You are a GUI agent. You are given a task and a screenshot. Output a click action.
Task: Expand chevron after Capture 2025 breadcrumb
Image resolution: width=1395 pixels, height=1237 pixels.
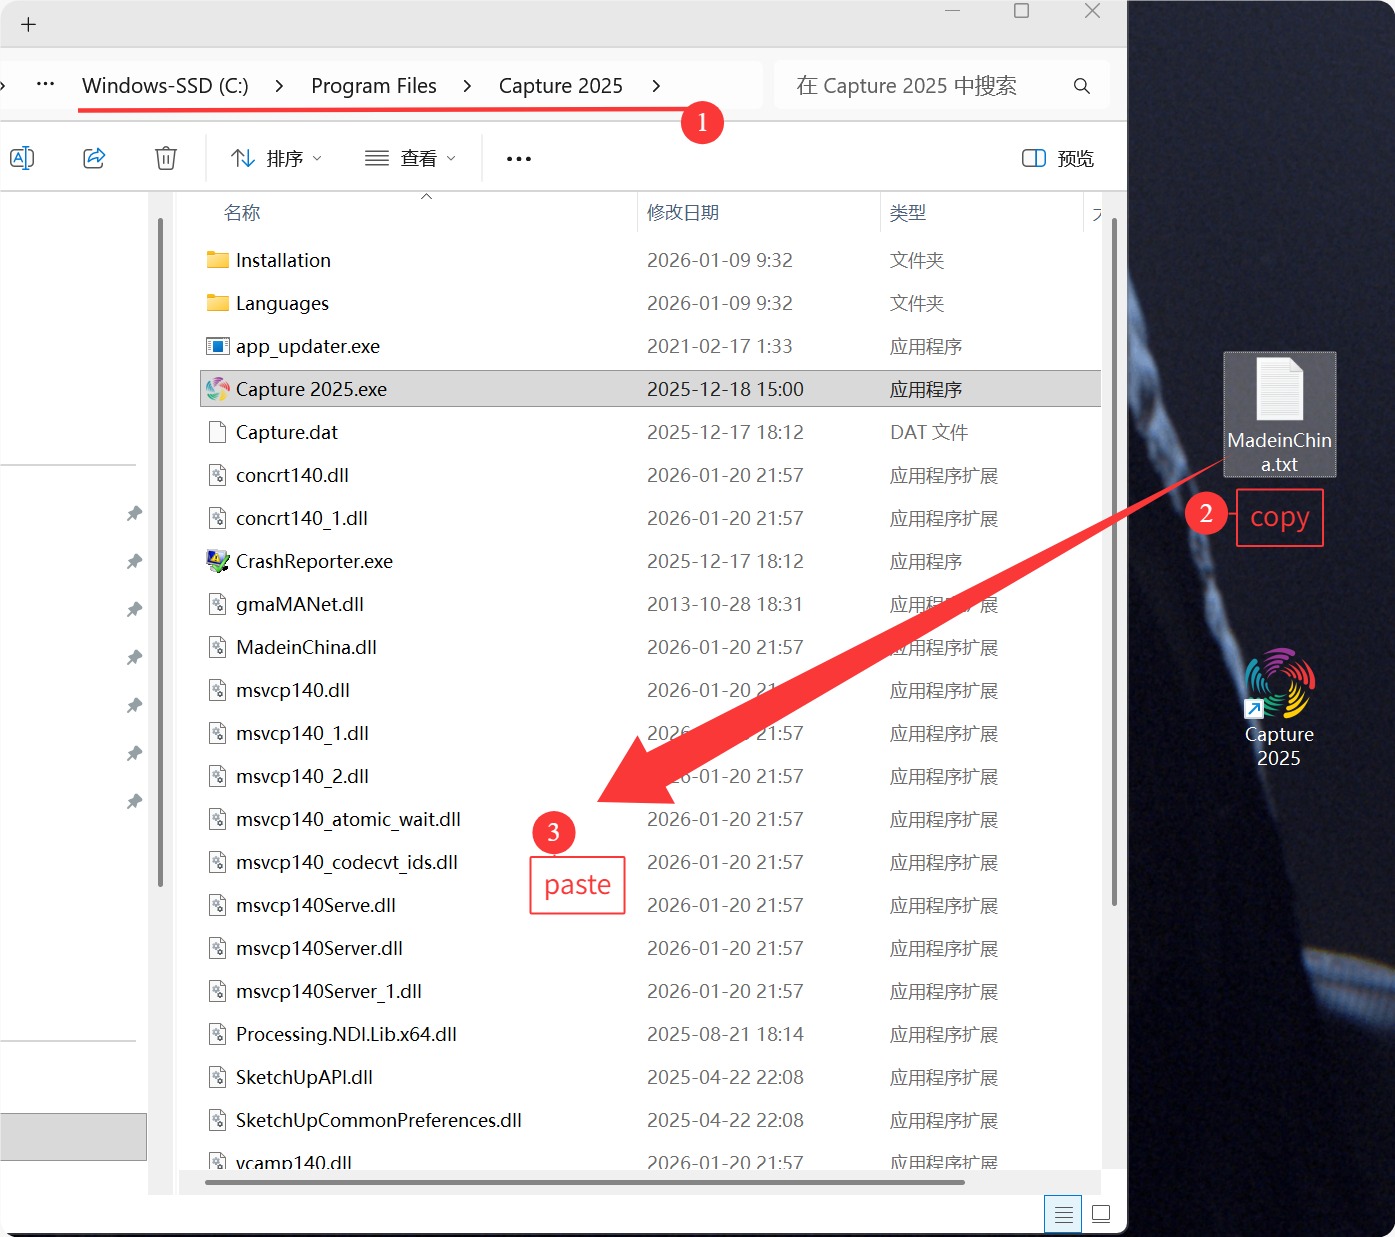tap(656, 86)
